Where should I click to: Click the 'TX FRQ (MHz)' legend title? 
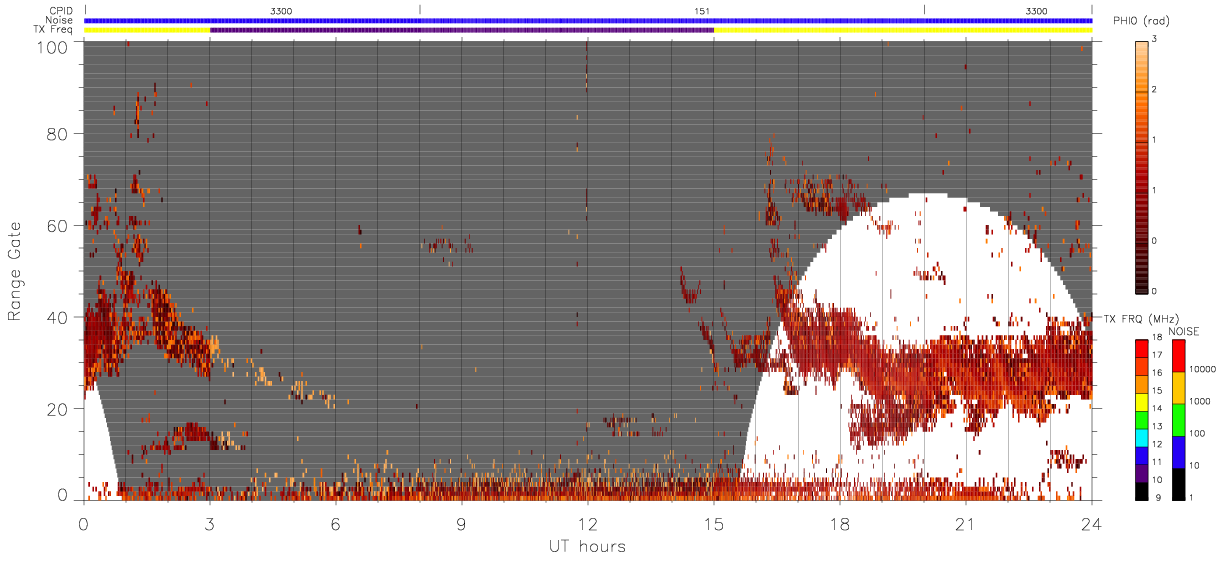(x=1141, y=318)
